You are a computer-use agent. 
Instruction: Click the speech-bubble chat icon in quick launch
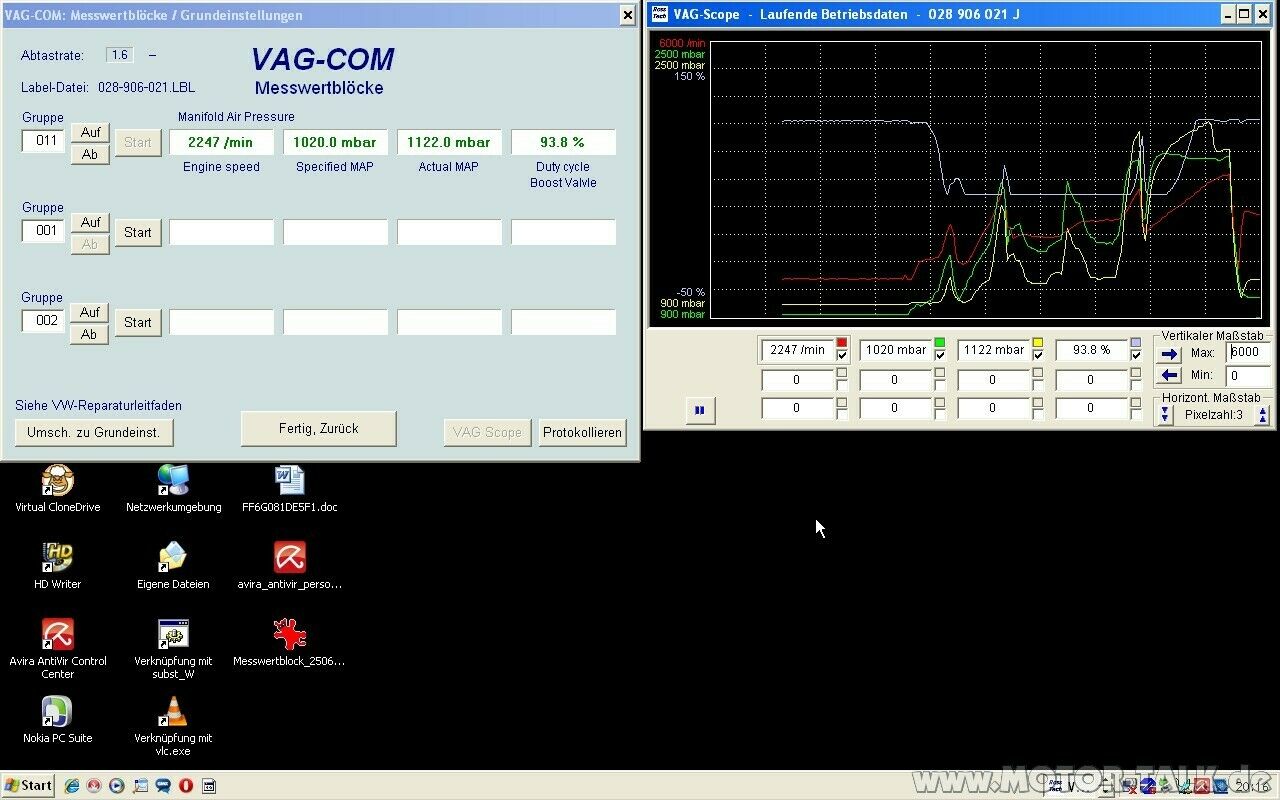[162, 786]
